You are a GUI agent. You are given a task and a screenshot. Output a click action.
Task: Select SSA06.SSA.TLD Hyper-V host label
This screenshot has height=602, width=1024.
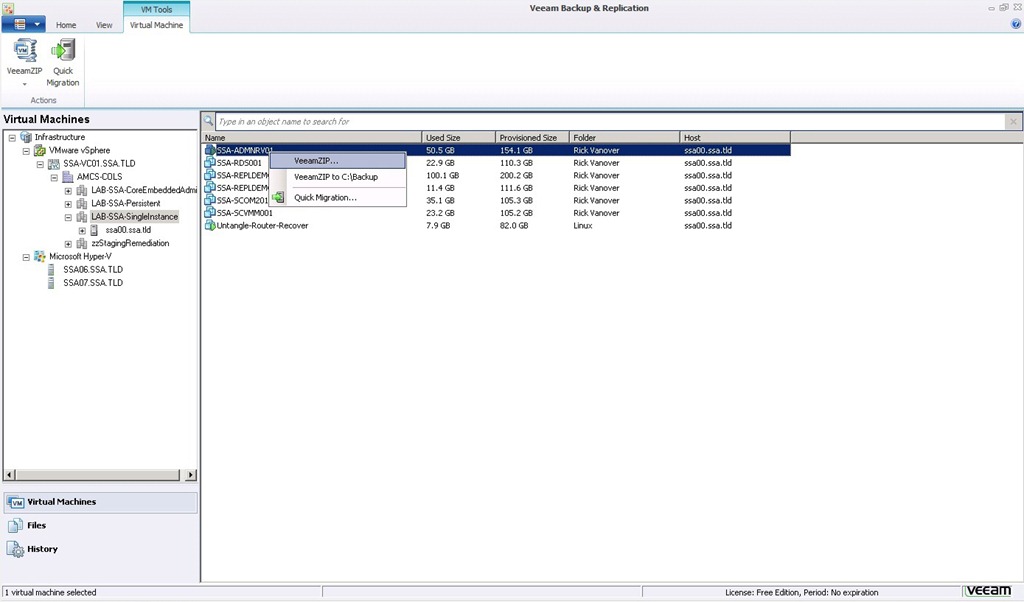(x=93, y=270)
